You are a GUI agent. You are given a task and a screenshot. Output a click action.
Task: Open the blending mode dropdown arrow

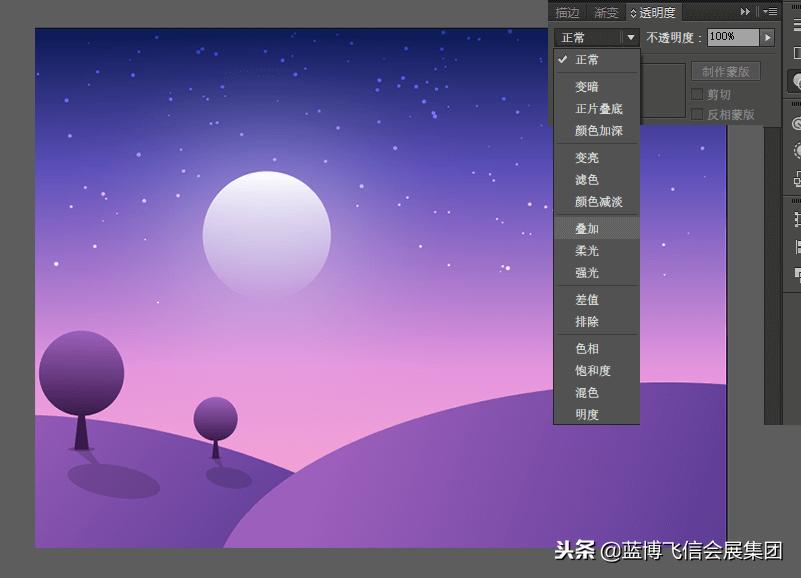631,37
